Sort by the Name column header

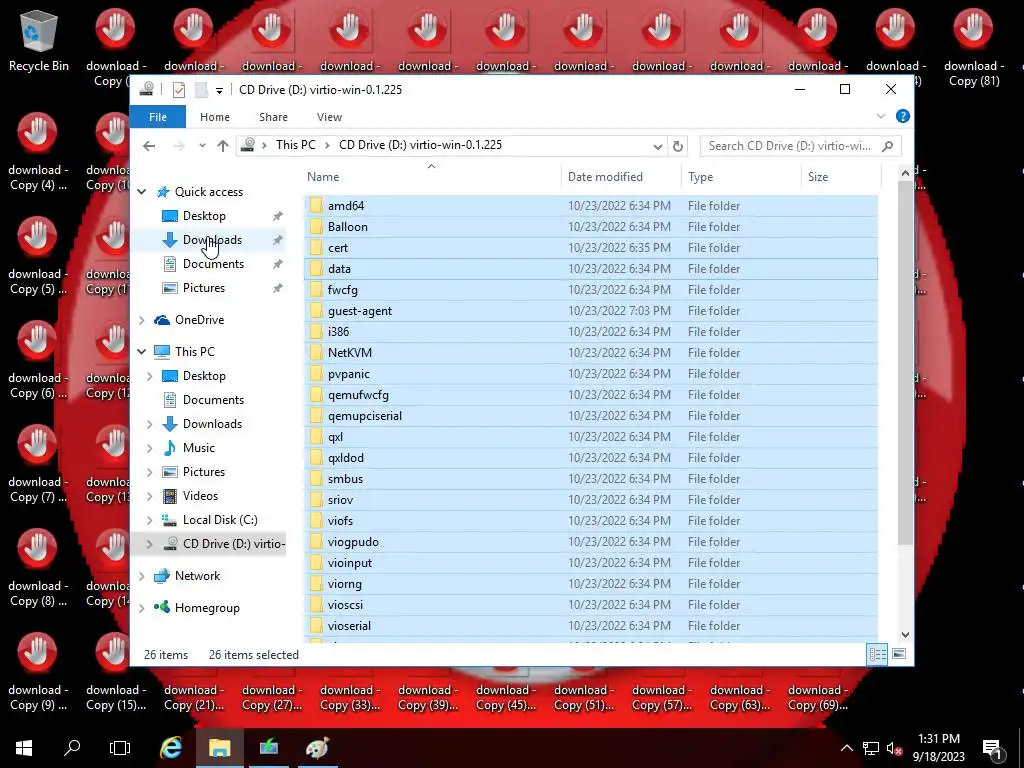point(431,177)
